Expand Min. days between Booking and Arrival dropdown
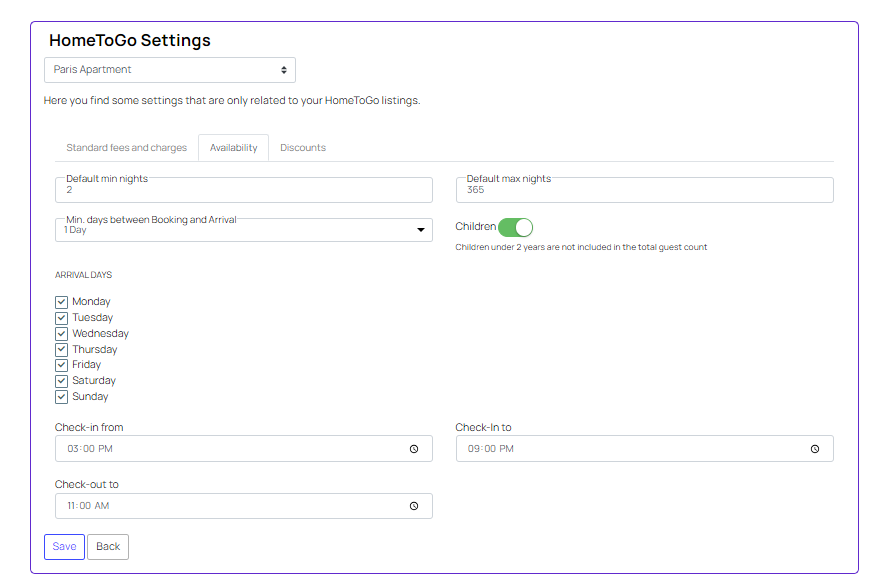Viewport: 886px width, 586px height. coord(244,230)
